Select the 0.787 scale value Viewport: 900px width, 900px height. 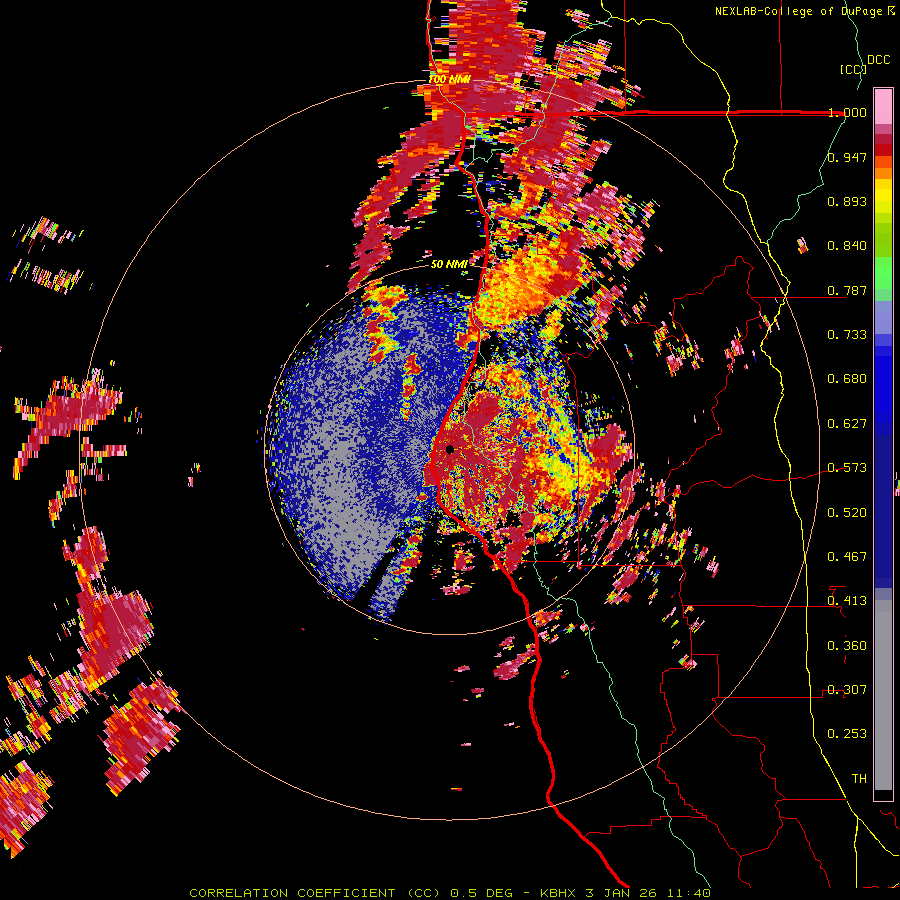847,290
